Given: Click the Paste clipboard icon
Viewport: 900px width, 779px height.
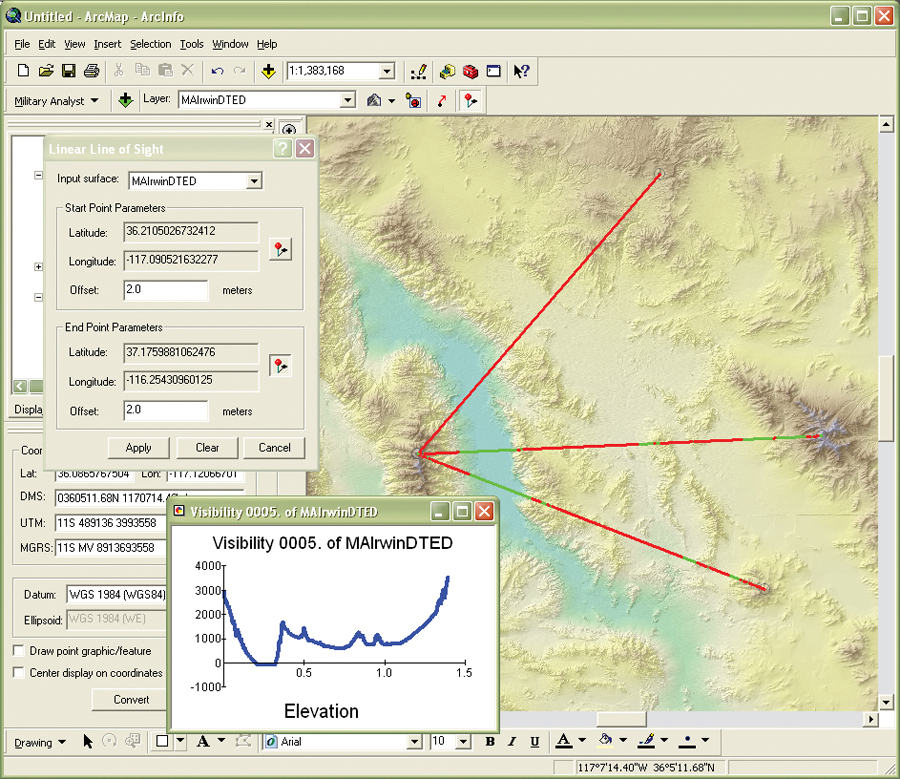Looking at the screenshot, I should coord(165,70).
